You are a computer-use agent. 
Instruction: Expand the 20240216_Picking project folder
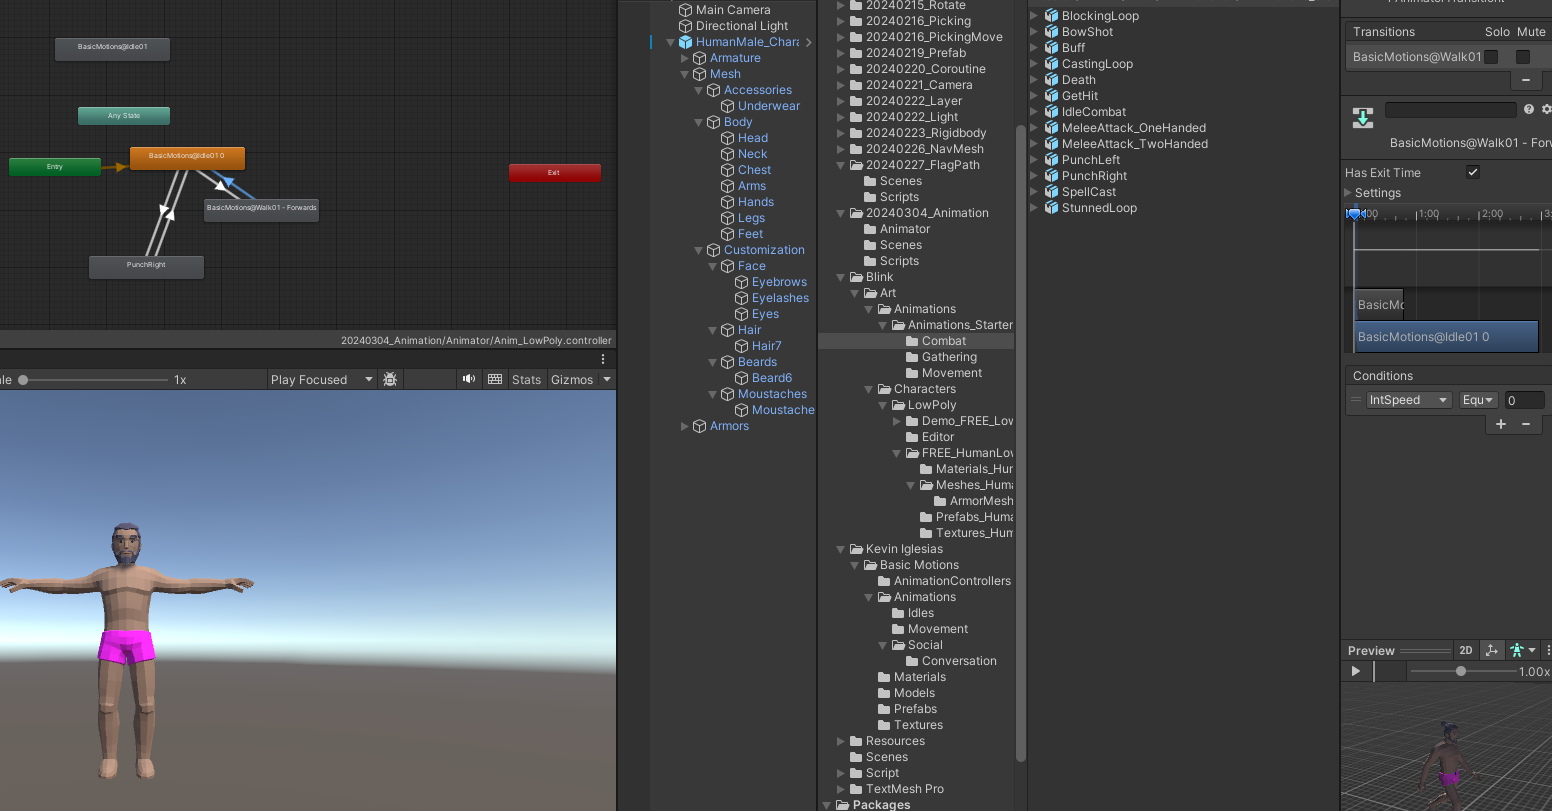[x=840, y=21]
